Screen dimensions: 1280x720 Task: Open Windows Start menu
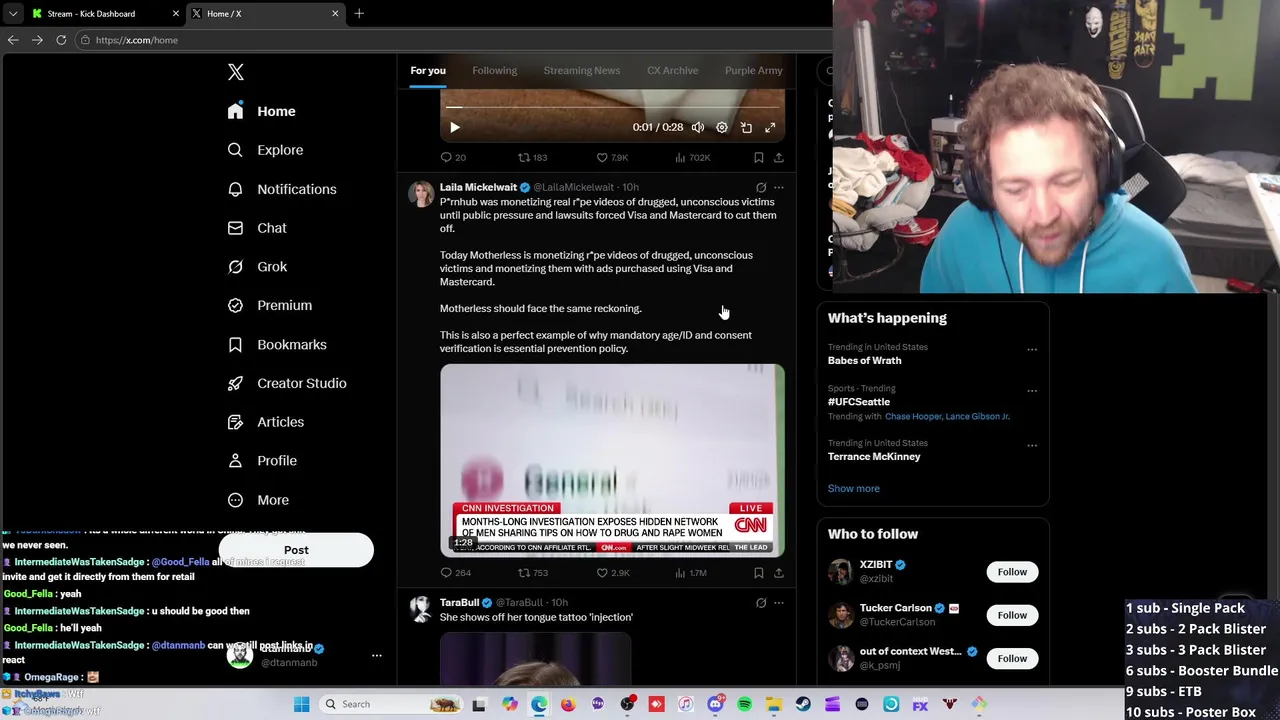click(x=301, y=704)
